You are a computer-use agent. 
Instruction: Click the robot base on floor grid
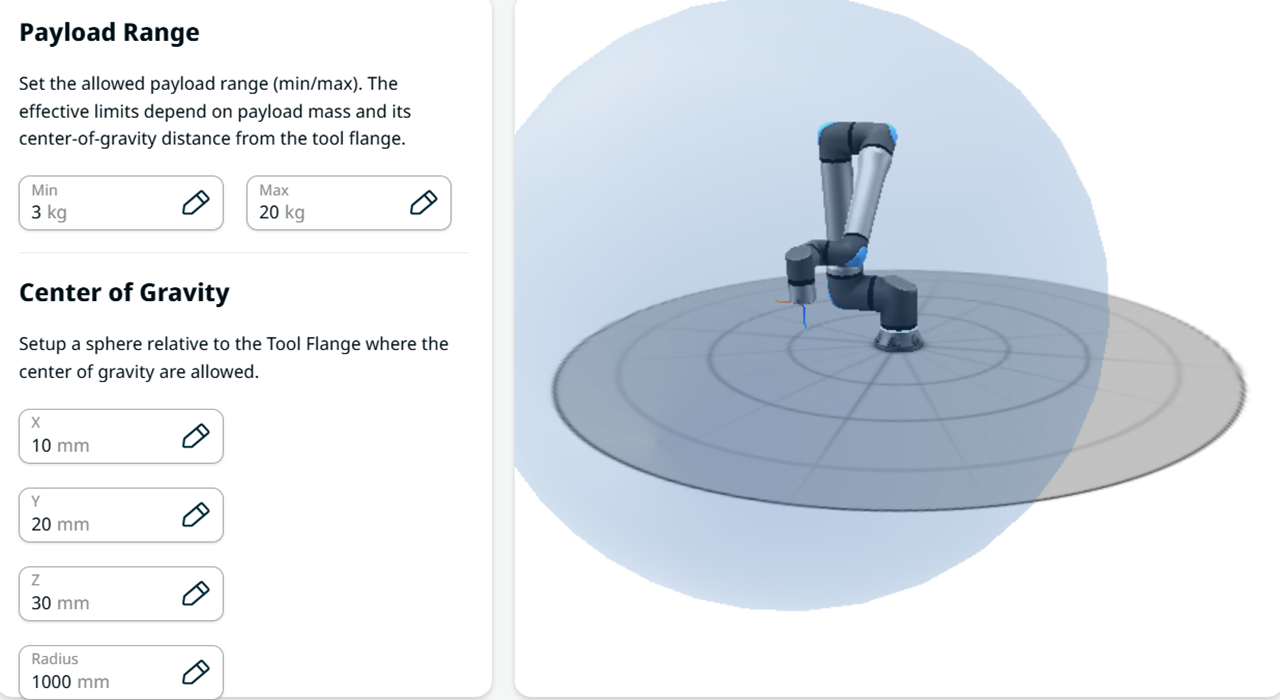click(896, 340)
